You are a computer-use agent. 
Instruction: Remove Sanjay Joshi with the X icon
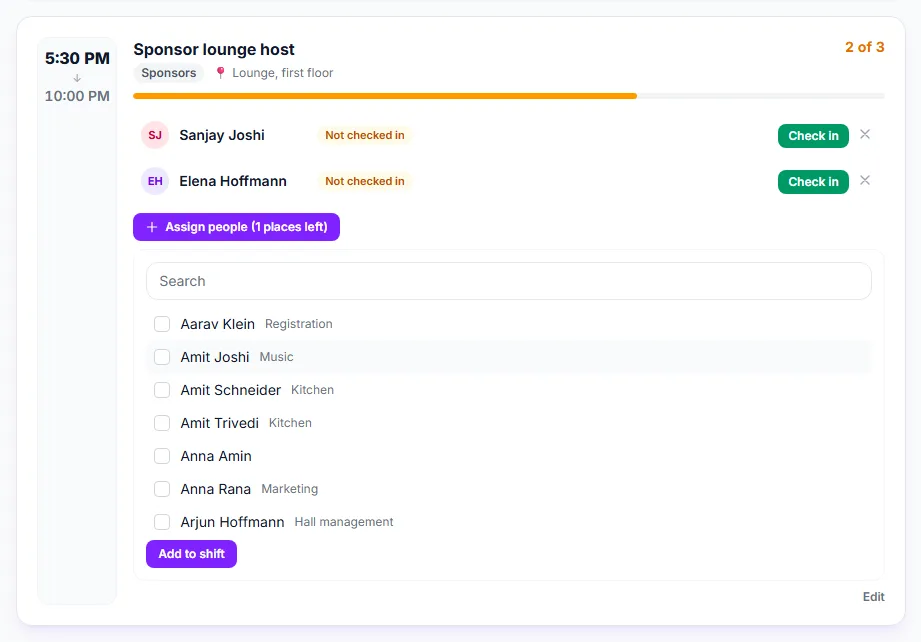pyautogui.click(x=865, y=135)
